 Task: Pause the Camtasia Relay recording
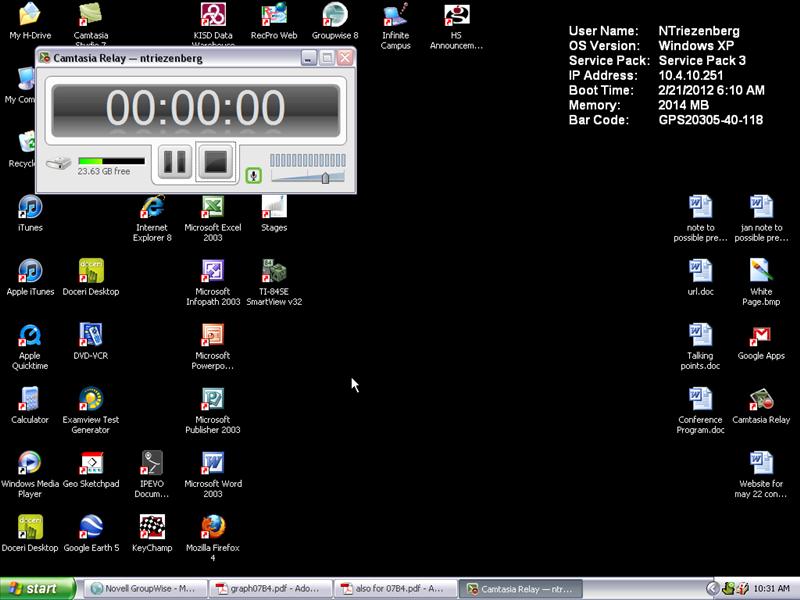(x=174, y=162)
